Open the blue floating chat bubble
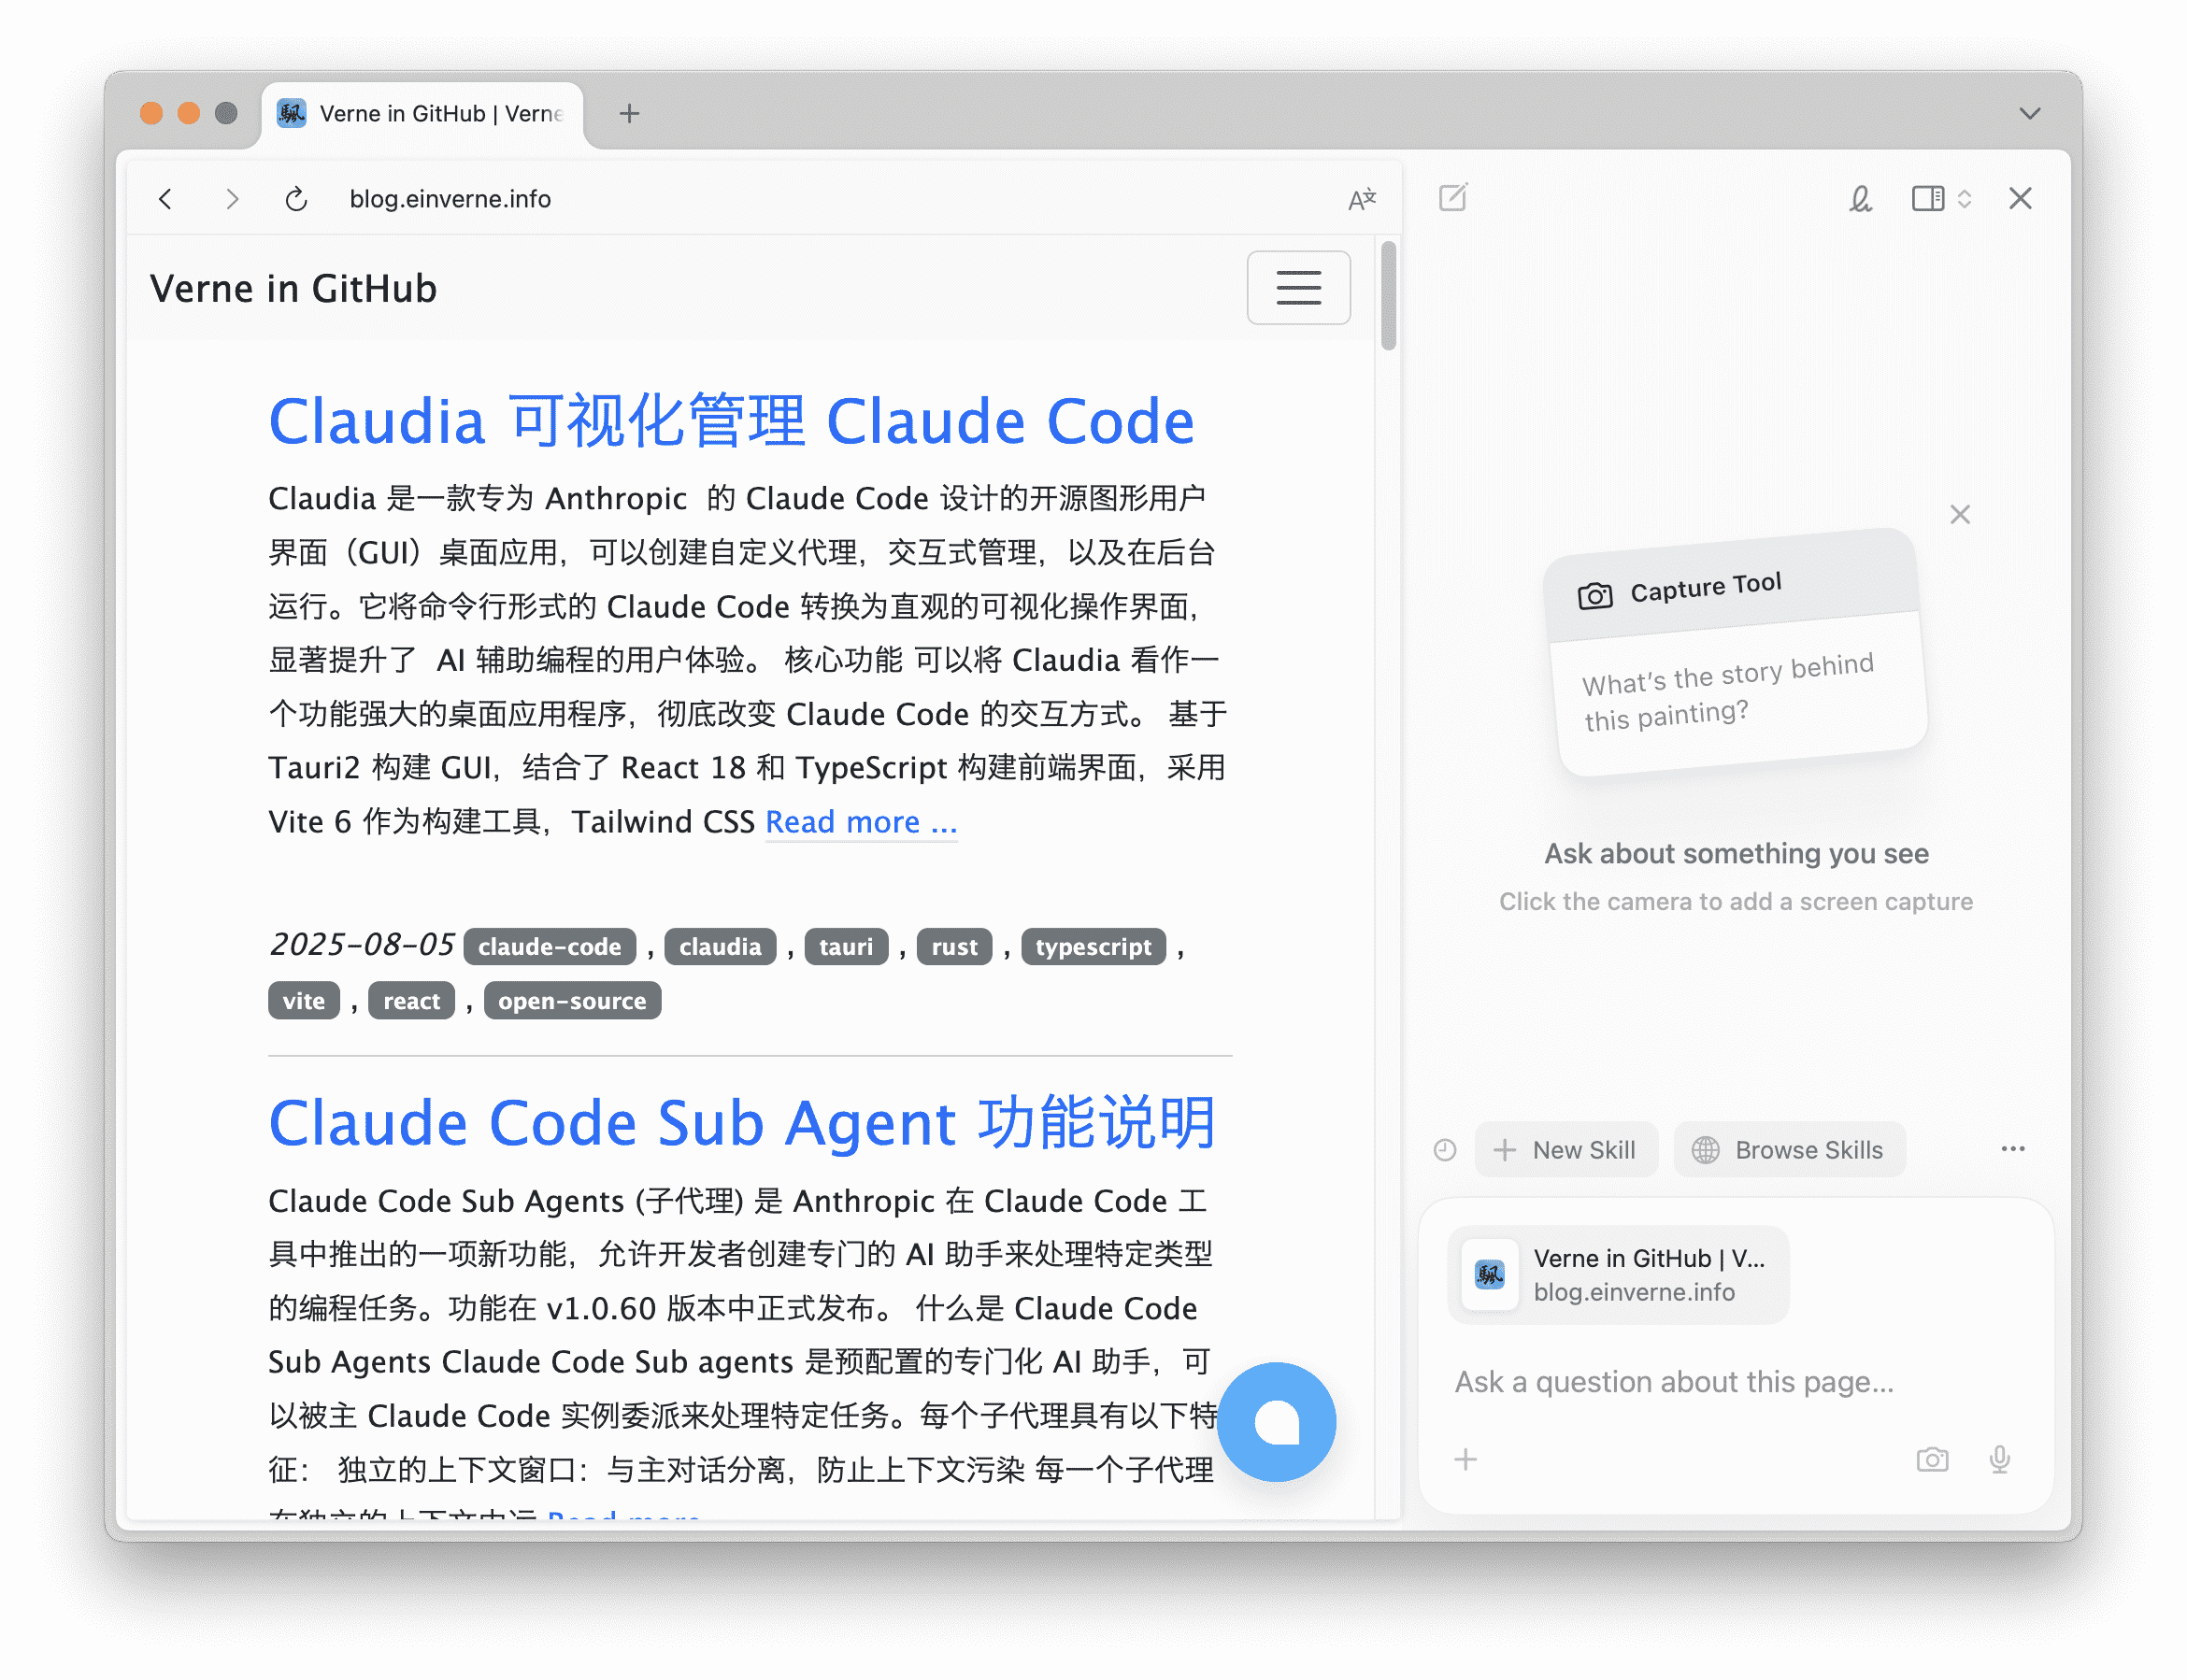The height and width of the screenshot is (1680, 2187). [1276, 1422]
